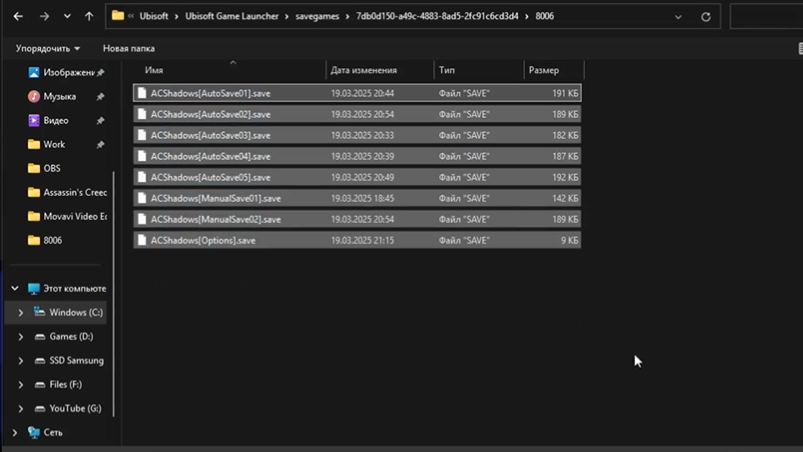Select the ACShadows[Options].save file
Image resolution: width=803 pixels, height=452 pixels.
click(x=203, y=240)
